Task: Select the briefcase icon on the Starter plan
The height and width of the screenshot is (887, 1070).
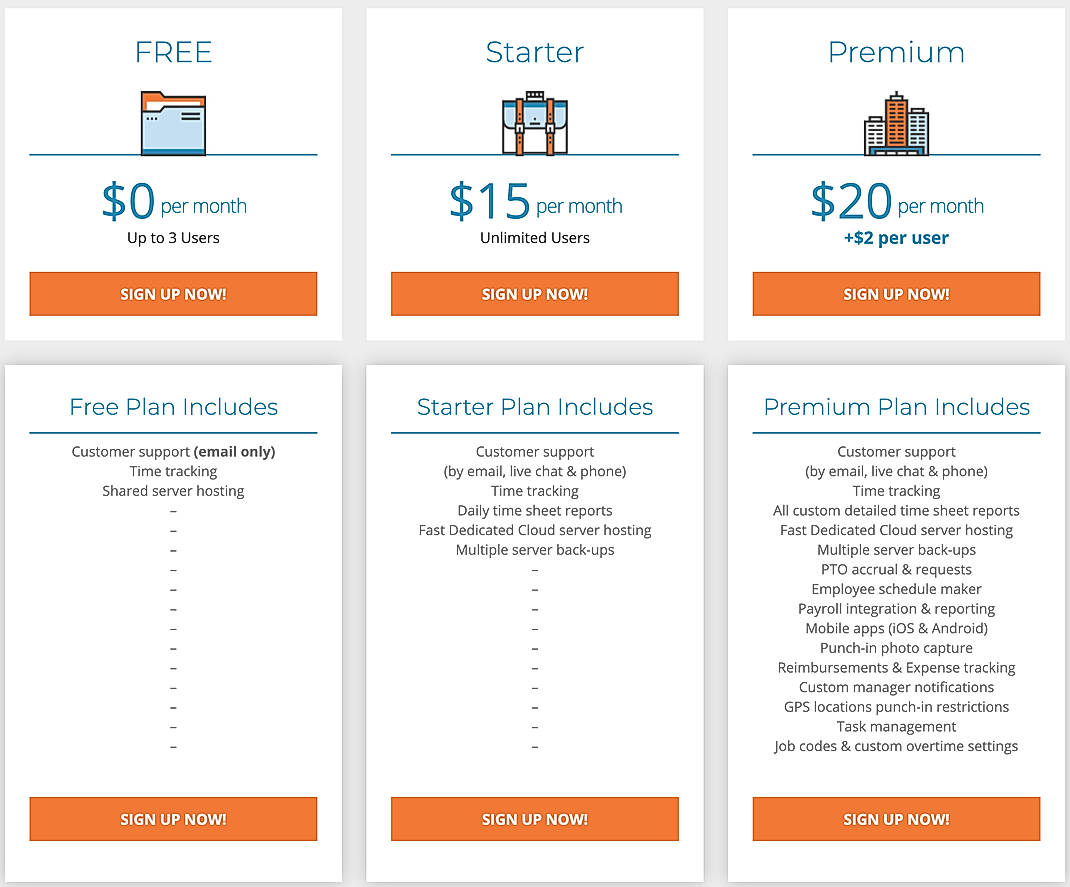Action: tap(534, 122)
